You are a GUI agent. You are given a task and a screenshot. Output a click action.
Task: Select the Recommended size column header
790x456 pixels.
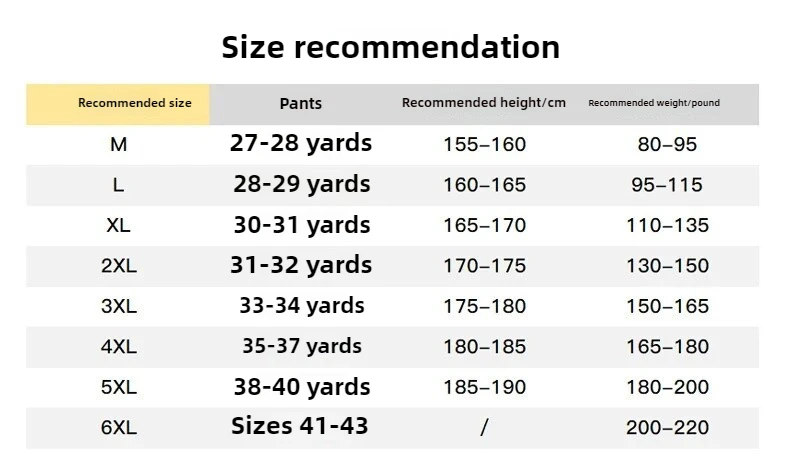[x=120, y=103]
